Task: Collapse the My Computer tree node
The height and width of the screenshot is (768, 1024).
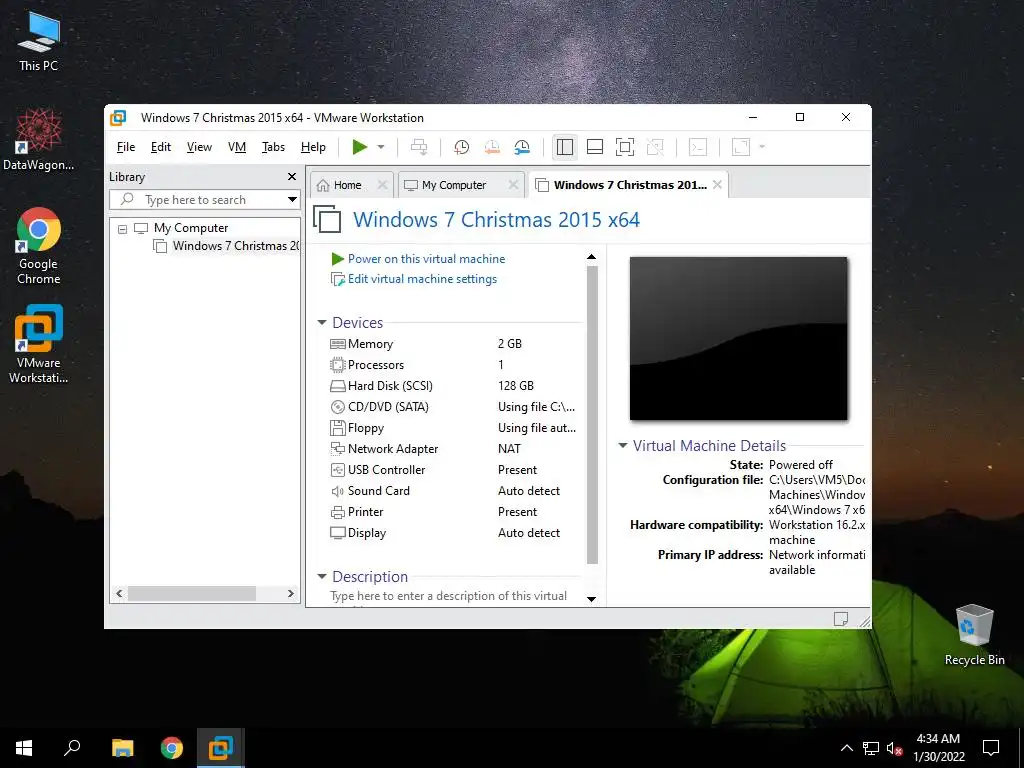Action: [x=122, y=229]
